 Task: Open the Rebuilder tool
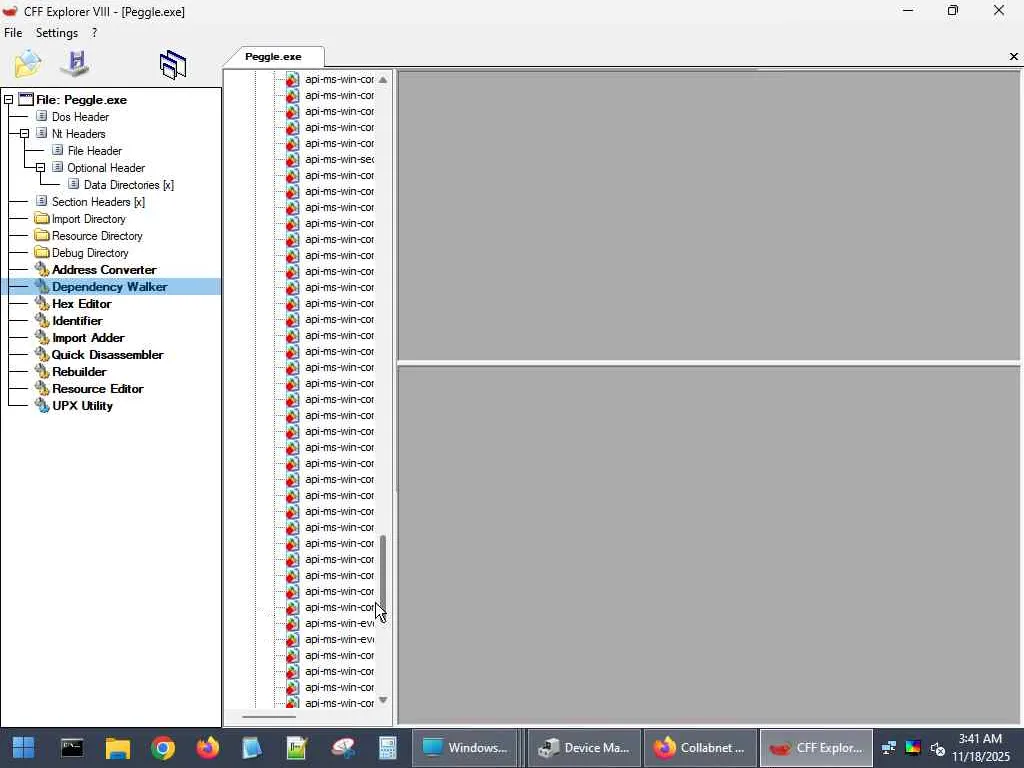[x=79, y=372]
